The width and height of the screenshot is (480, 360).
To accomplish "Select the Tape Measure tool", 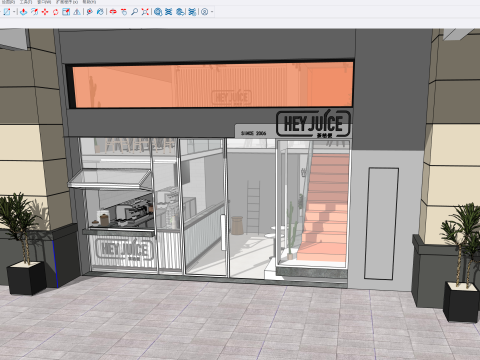I will pos(89,12).
